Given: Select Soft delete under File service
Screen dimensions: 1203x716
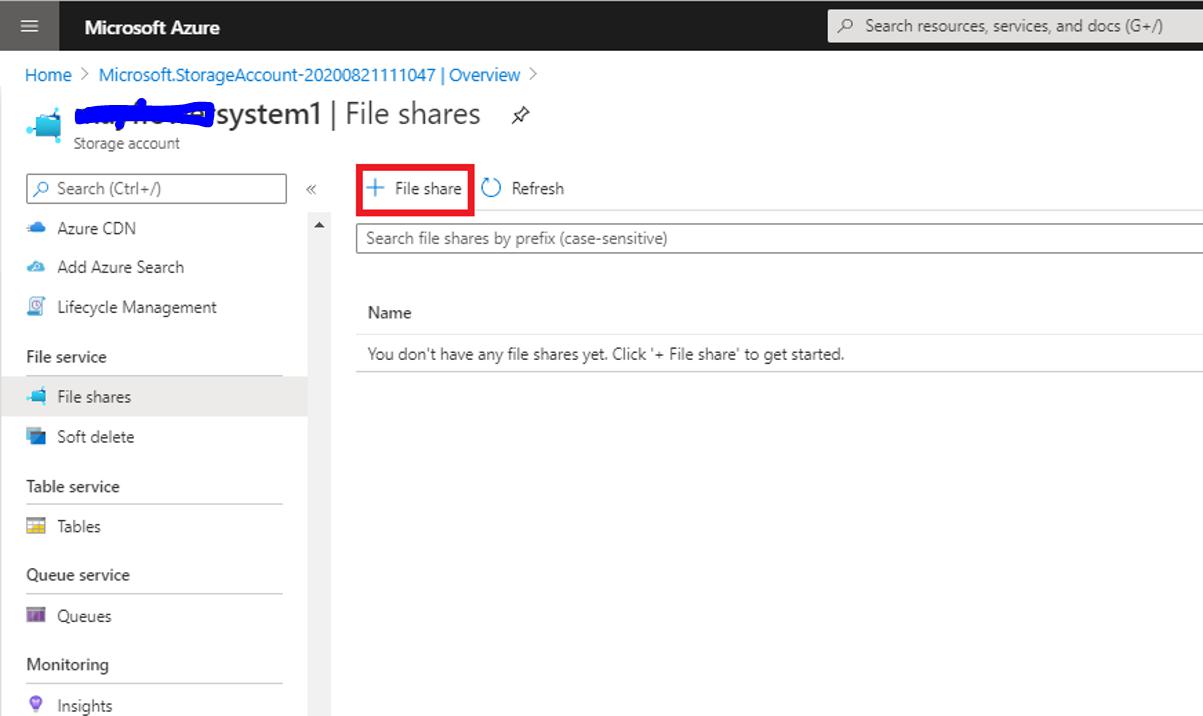Looking at the screenshot, I should (97, 436).
